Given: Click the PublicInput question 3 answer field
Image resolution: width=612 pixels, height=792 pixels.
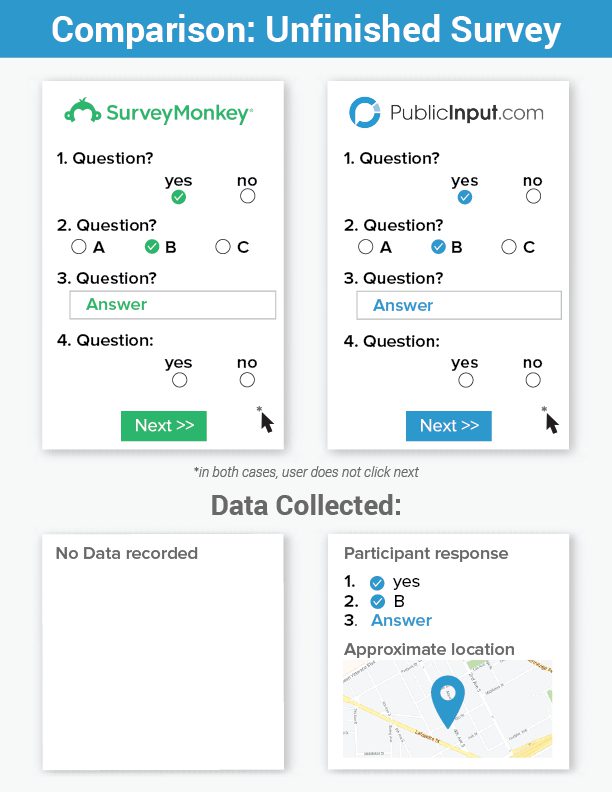Looking at the screenshot, I should point(459,305).
